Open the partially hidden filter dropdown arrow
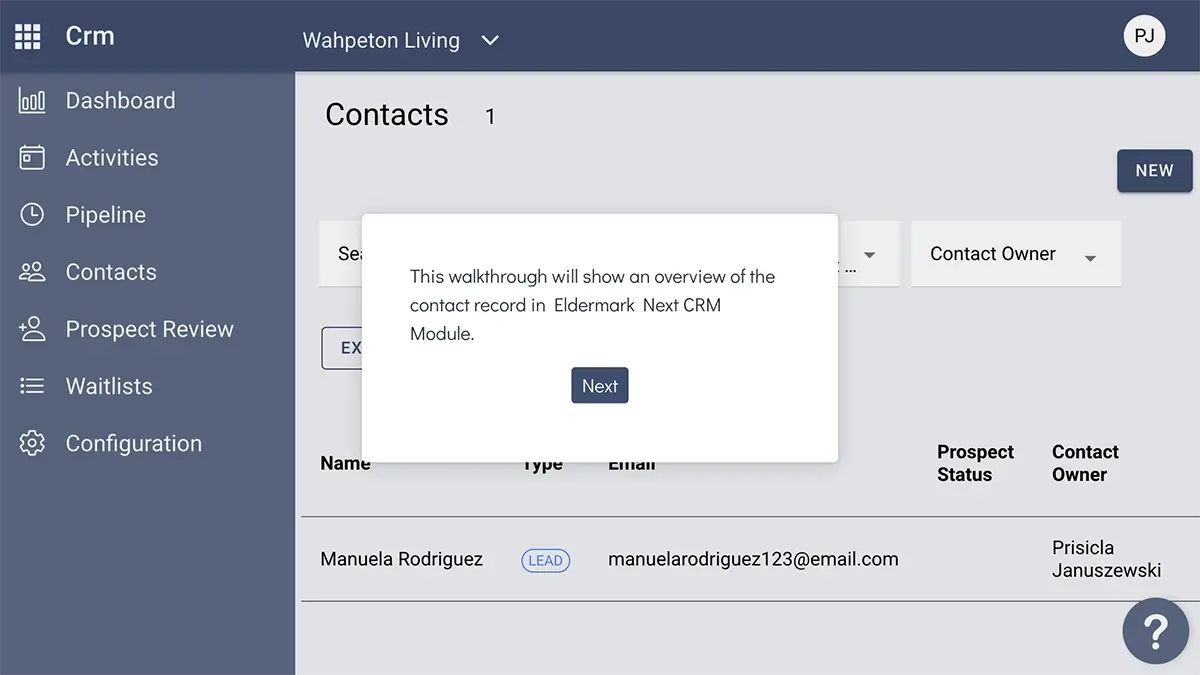This screenshot has height=675, width=1200. [x=869, y=255]
